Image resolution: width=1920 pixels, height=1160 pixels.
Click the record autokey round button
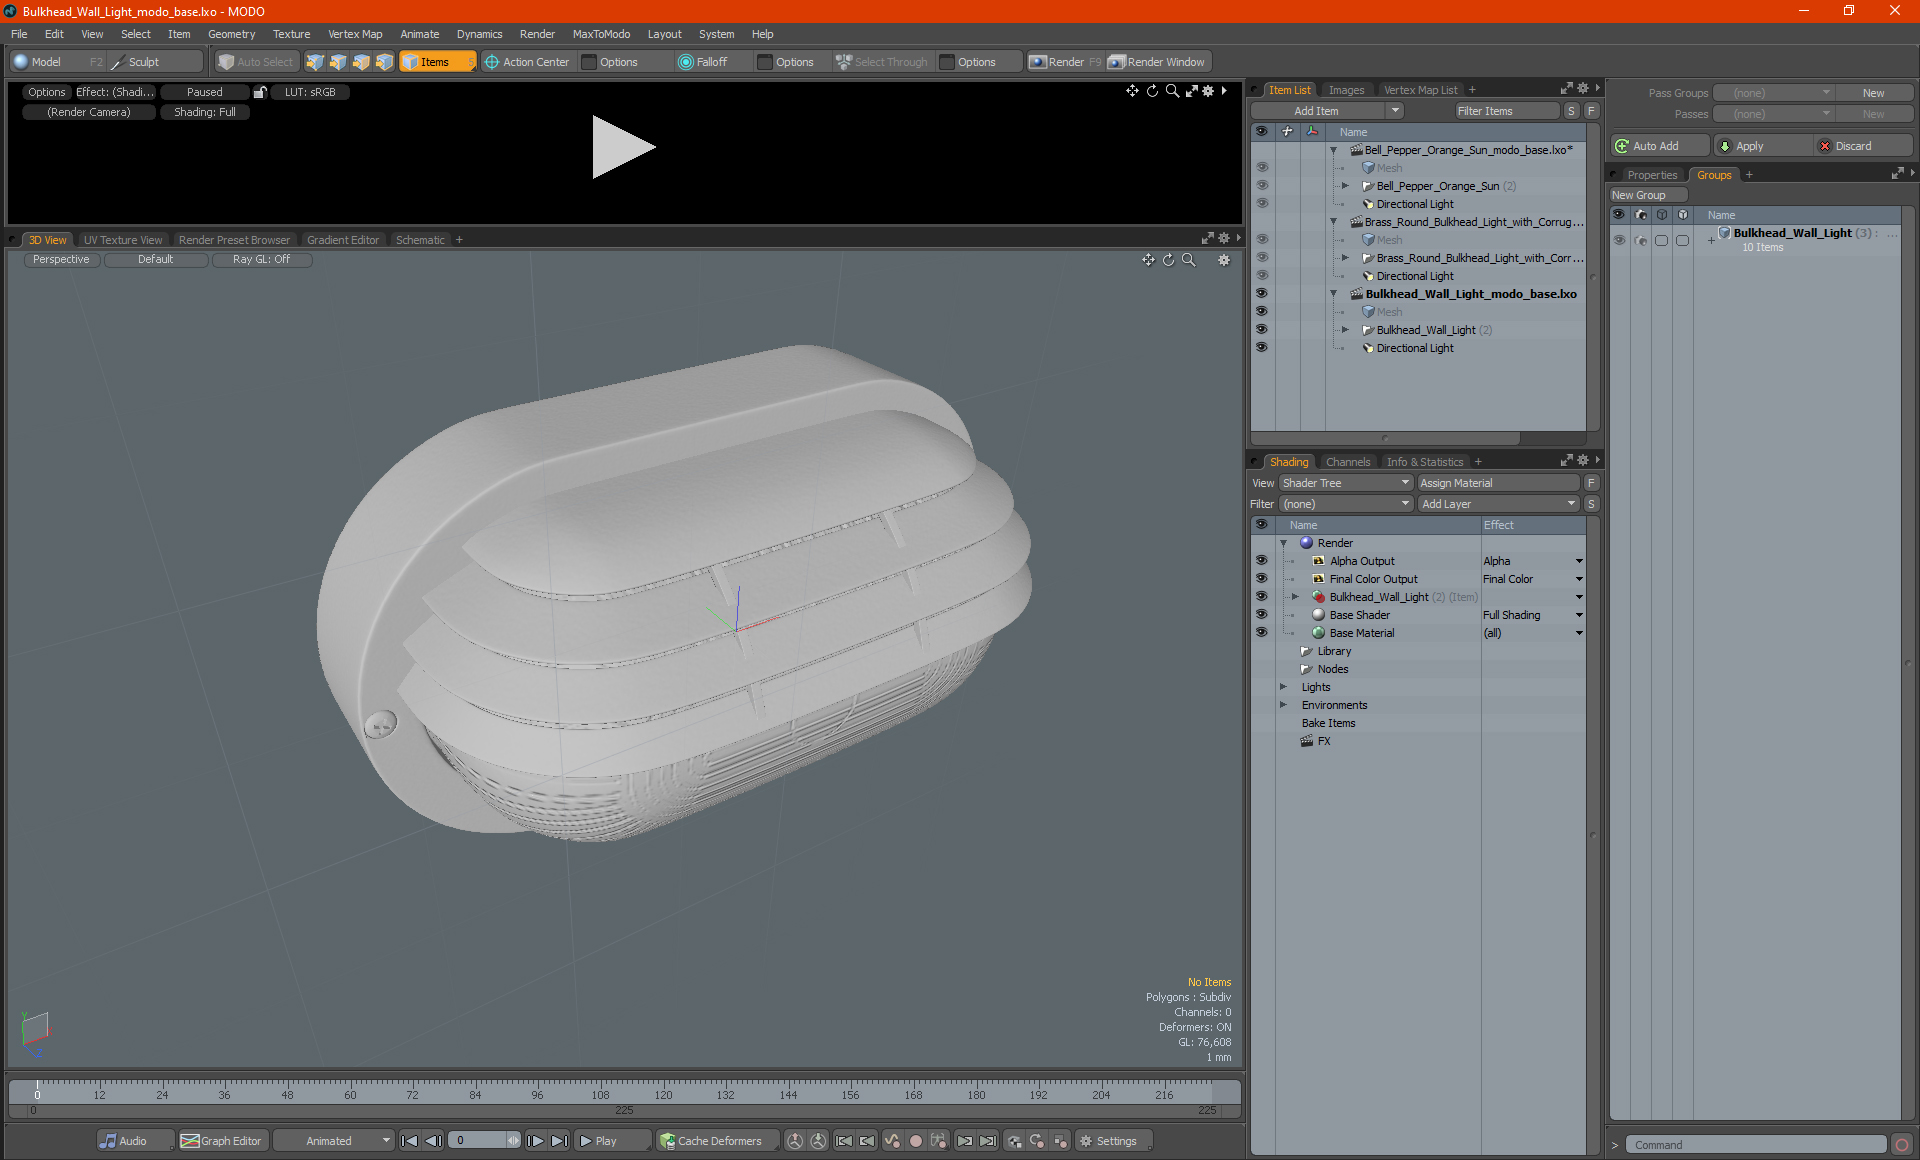coord(915,1141)
